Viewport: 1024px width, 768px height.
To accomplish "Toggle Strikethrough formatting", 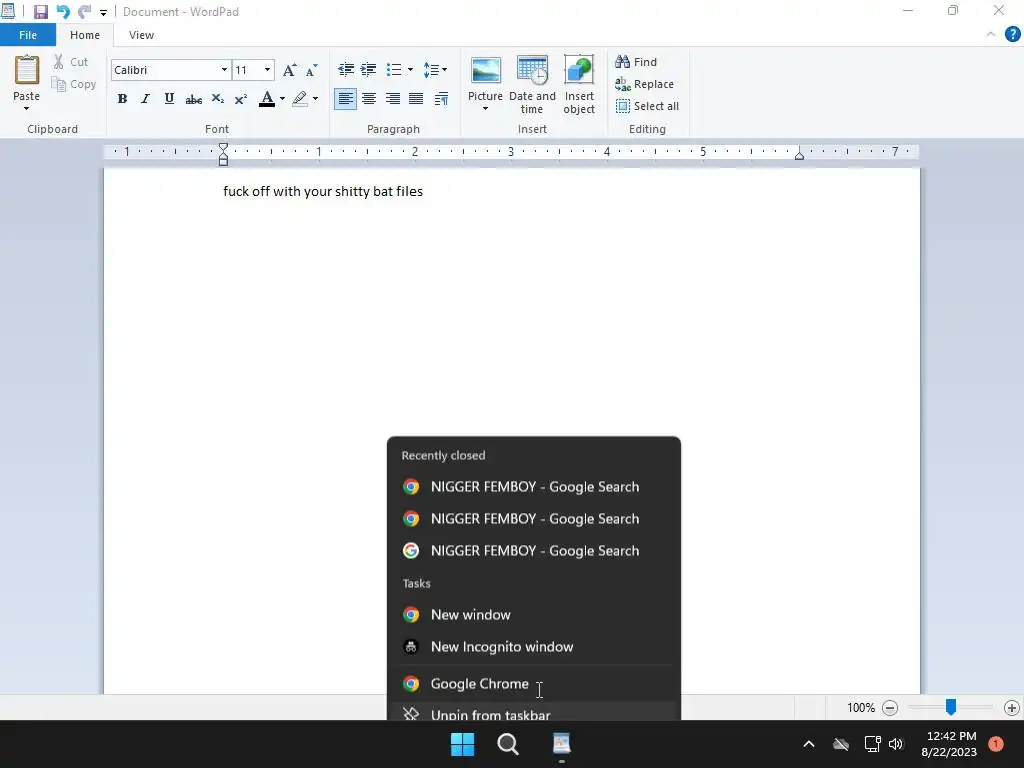I will click(x=193, y=99).
